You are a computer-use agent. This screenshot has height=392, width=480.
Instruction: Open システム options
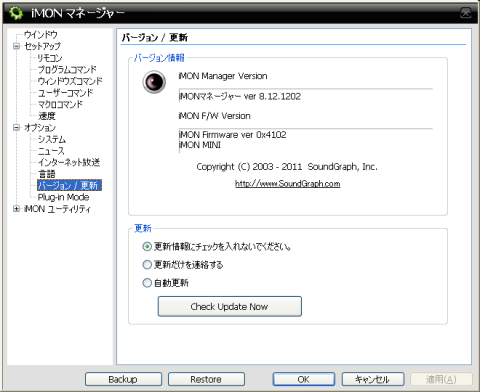[x=52, y=139]
